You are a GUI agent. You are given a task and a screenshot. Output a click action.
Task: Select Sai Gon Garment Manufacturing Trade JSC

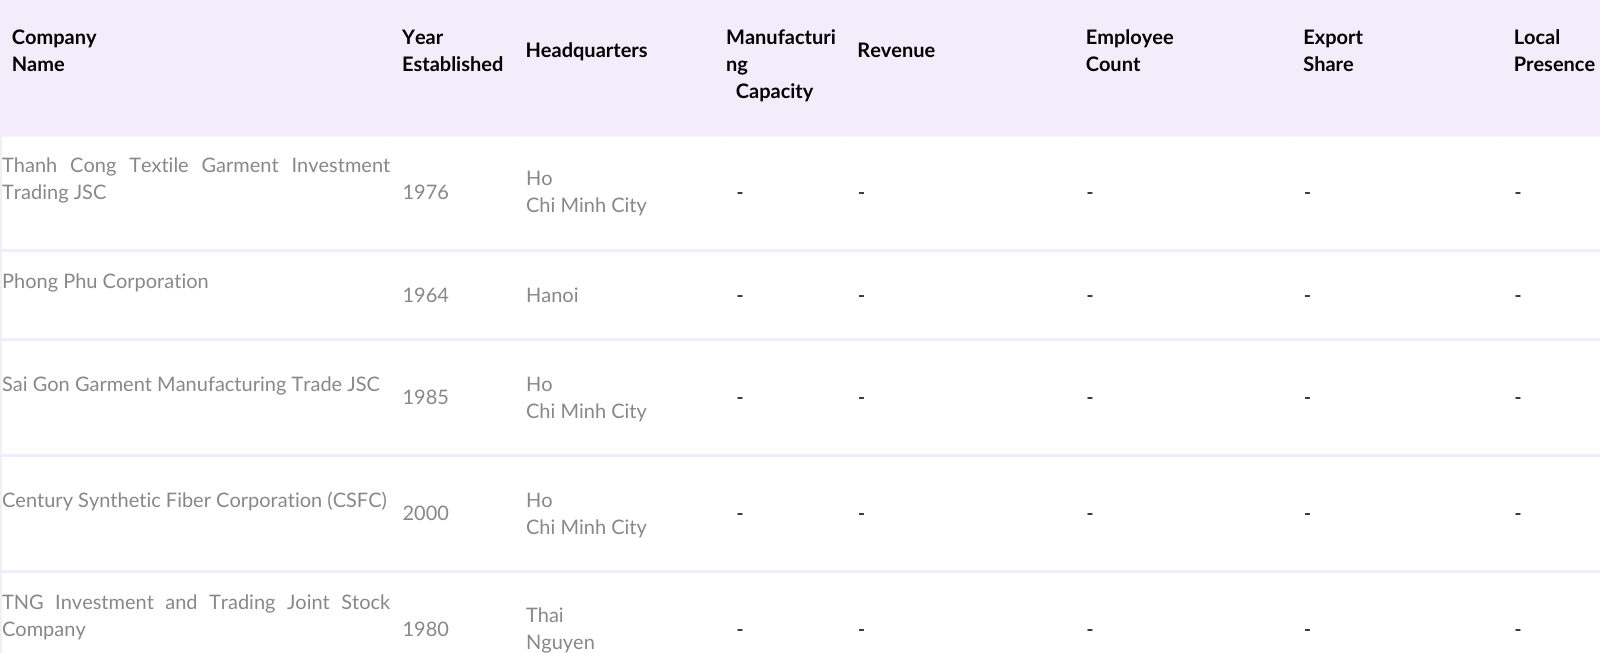click(x=191, y=384)
